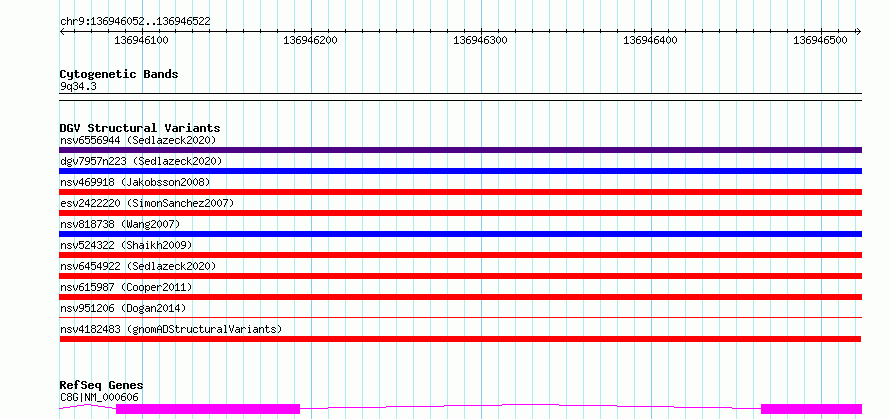Viewport: 890px width, 419px height.
Task: Click ruler position 136946100
Action: point(141,40)
